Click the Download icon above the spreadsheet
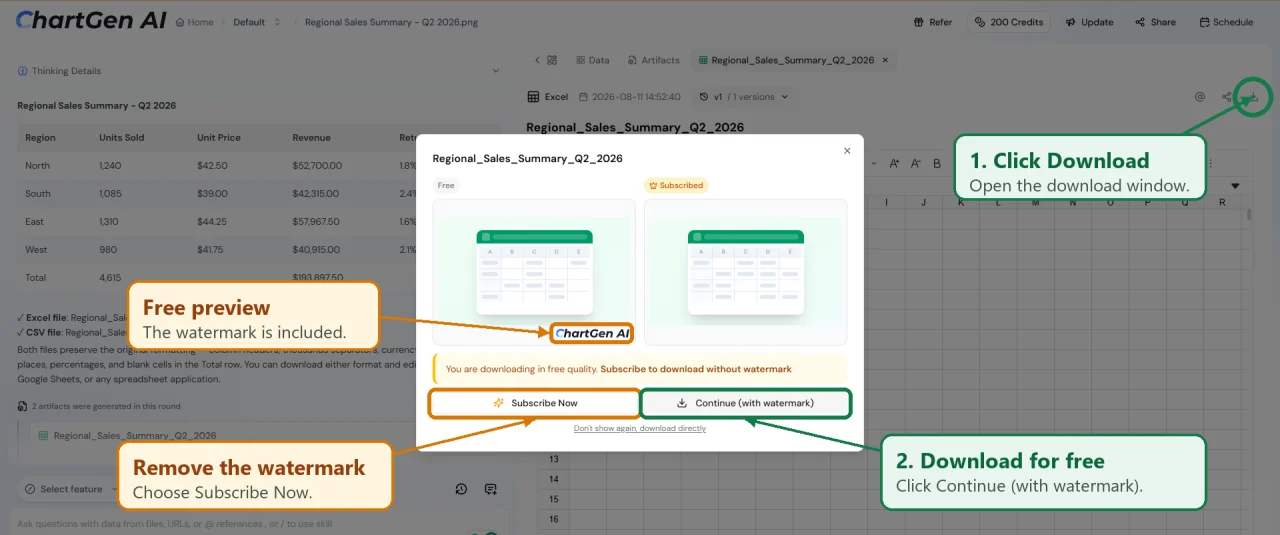This screenshot has height=535, width=1280. point(1251,97)
